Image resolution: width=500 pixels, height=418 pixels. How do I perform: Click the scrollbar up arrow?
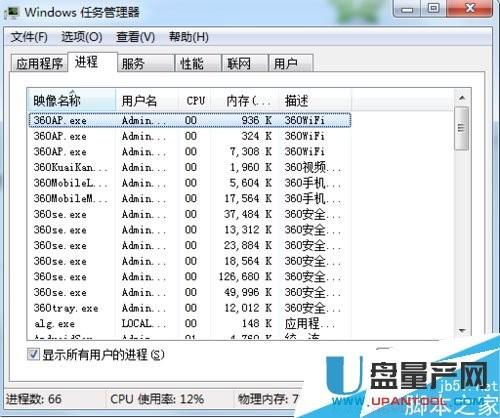(462, 98)
